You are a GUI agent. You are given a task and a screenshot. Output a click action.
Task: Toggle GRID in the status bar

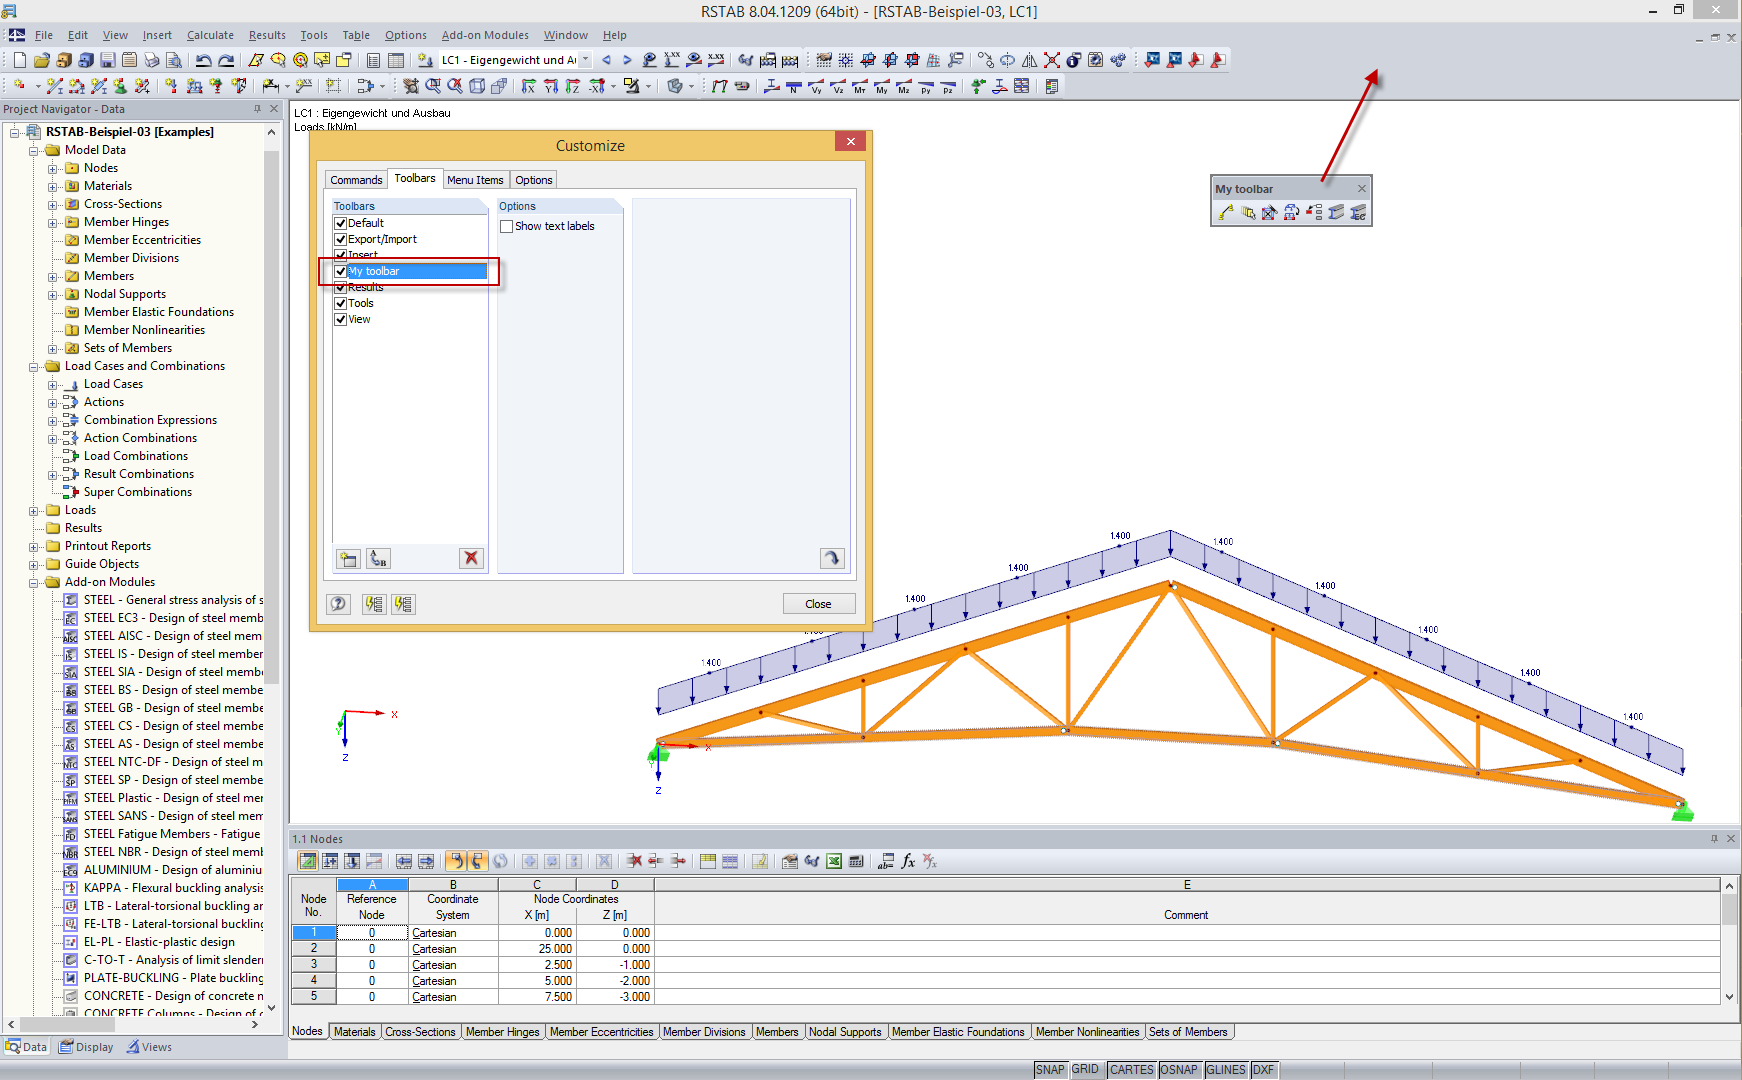(x=1085, y=1070)
